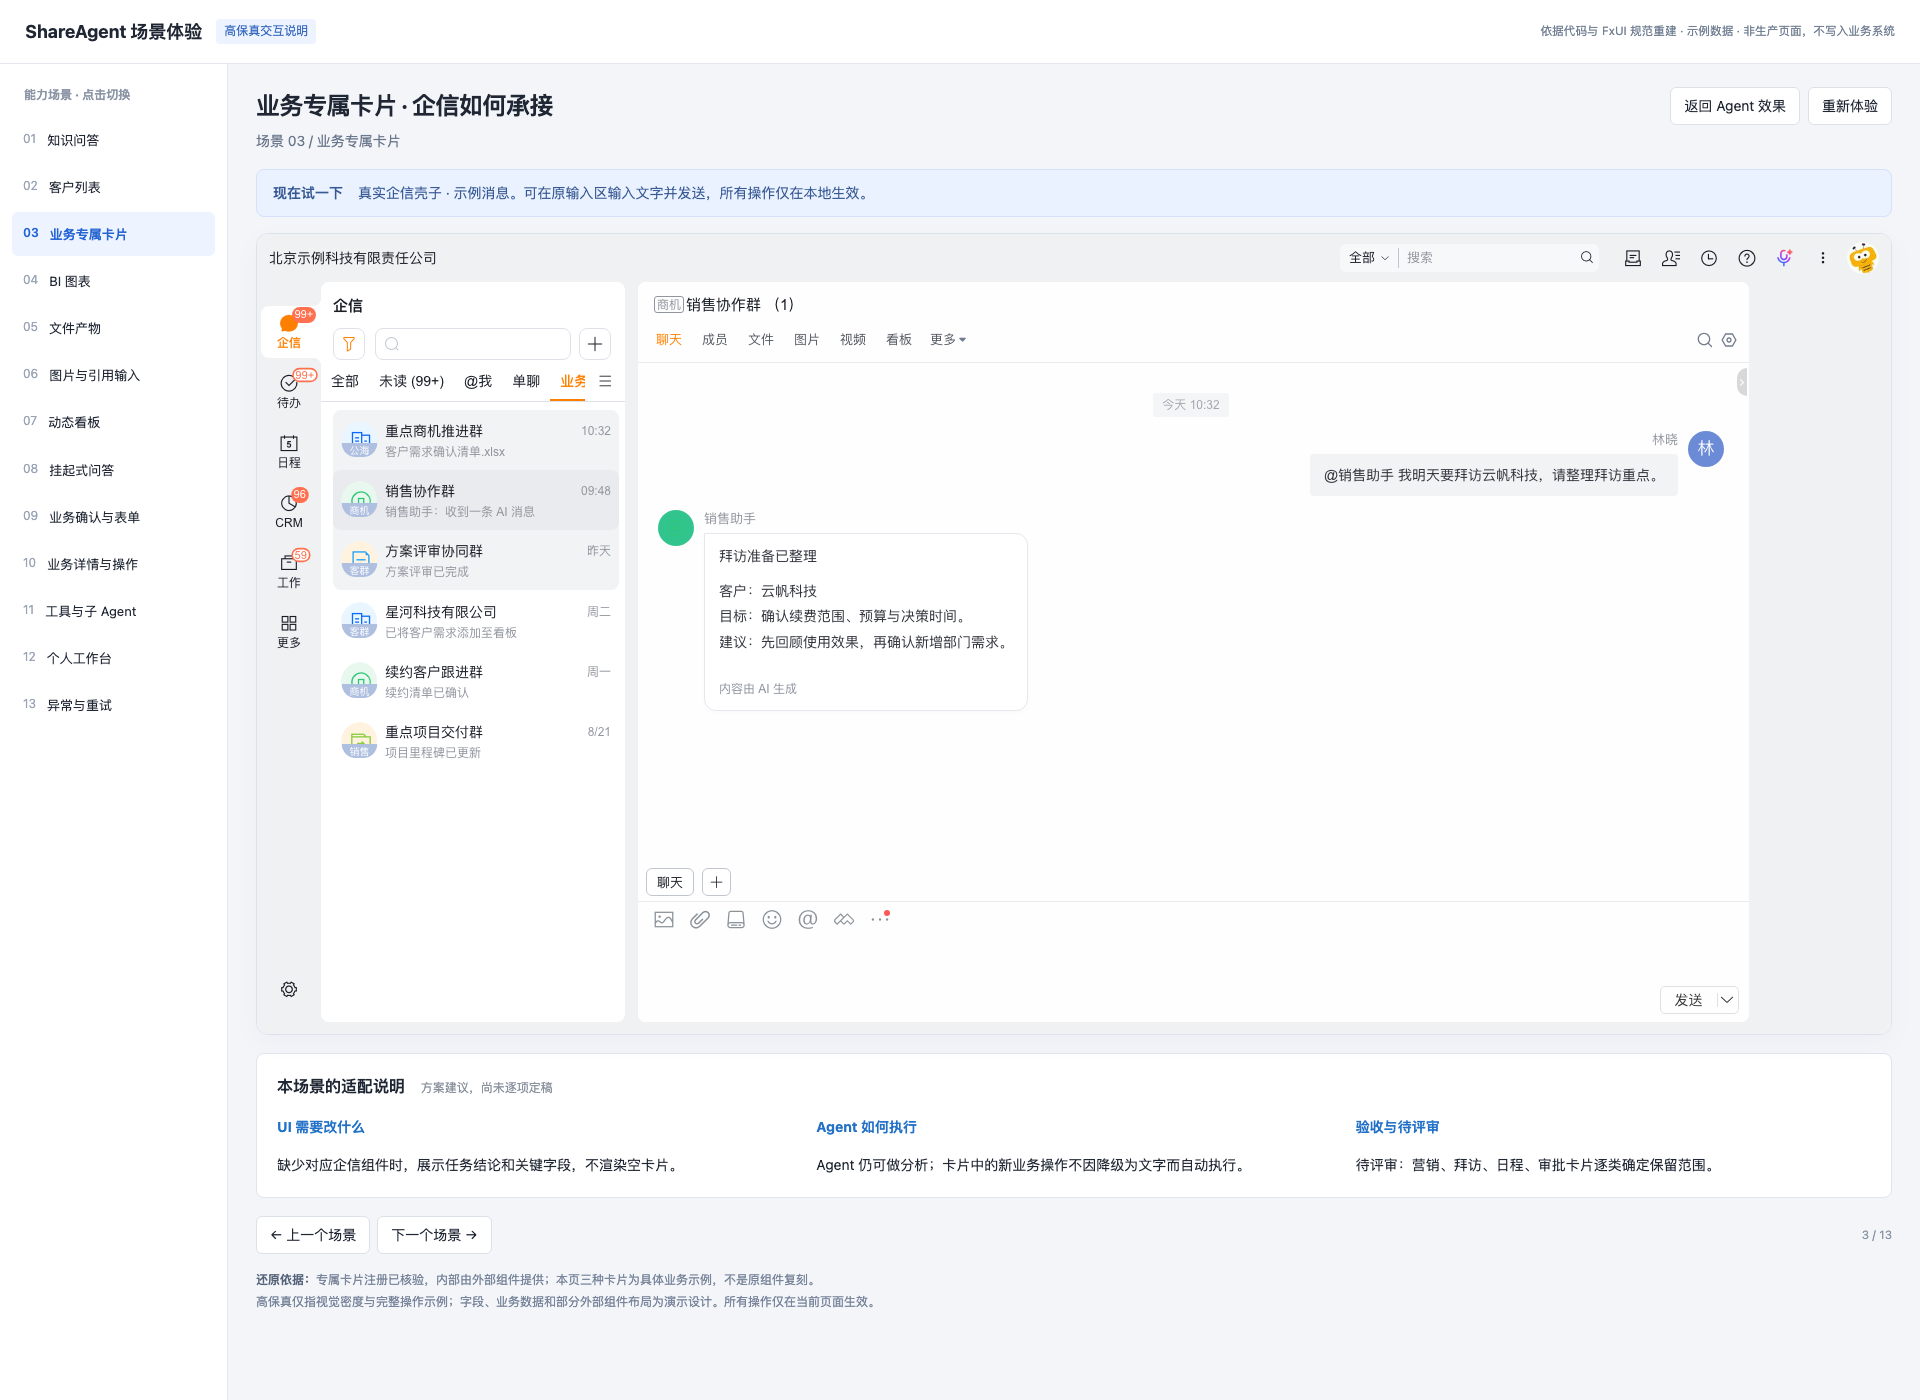Click the contacts icon in top bar
The image size is (1920, 1400).
1671,258
